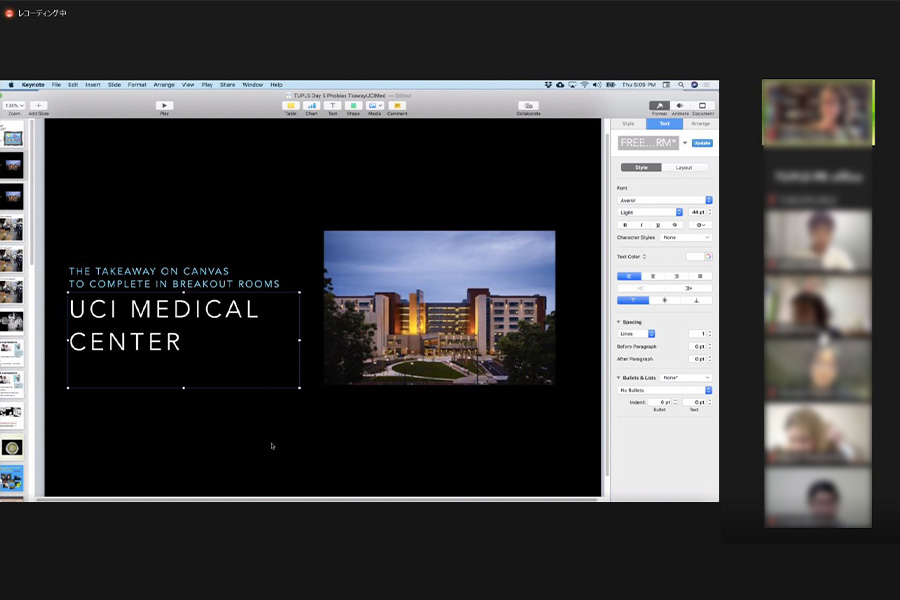Click the Dropbox menu bar icon

(x=548, y=84)
